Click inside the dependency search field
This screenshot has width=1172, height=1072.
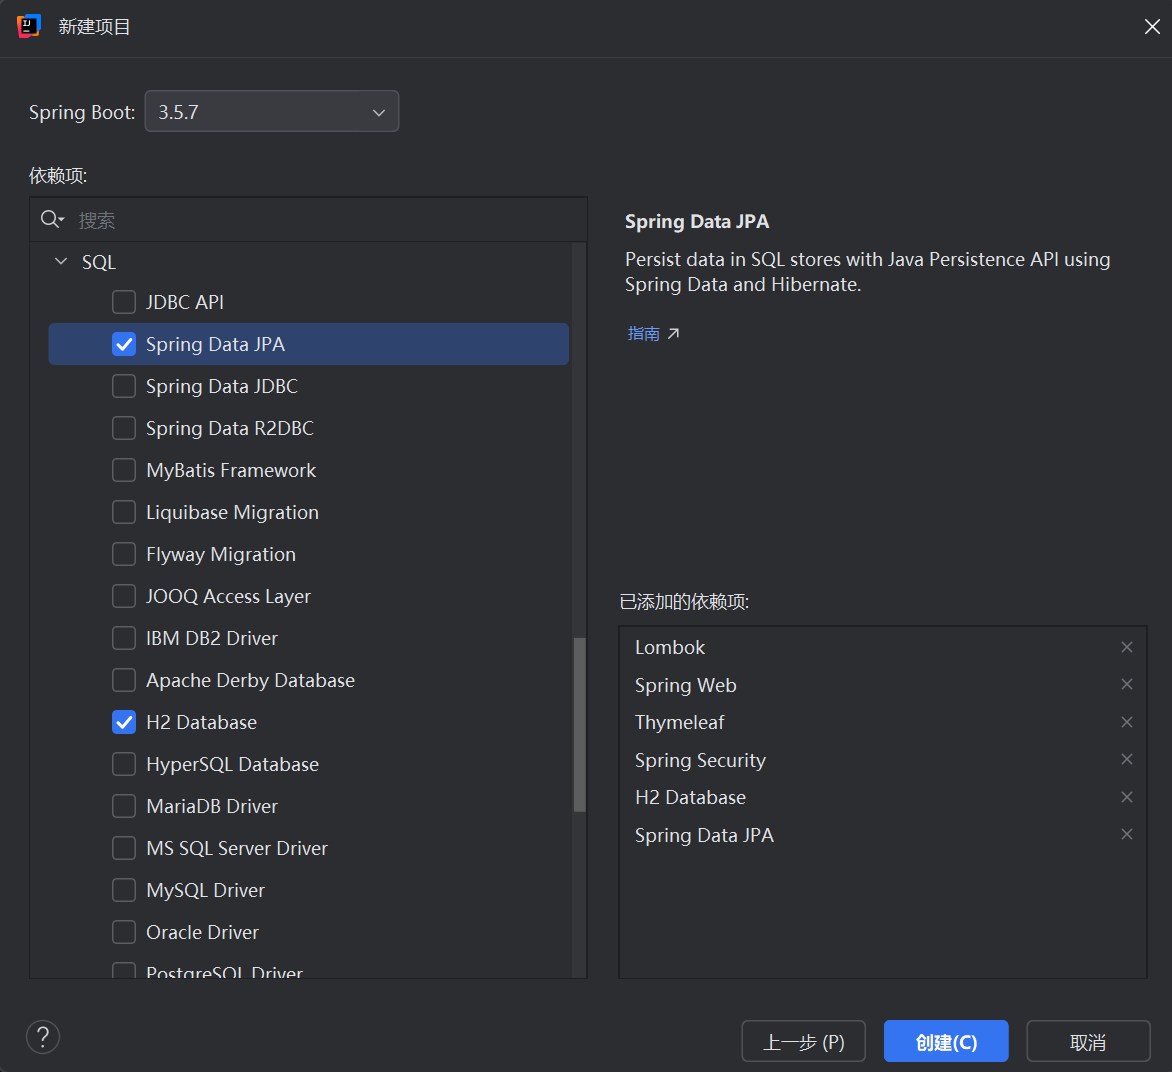[300, 219]
